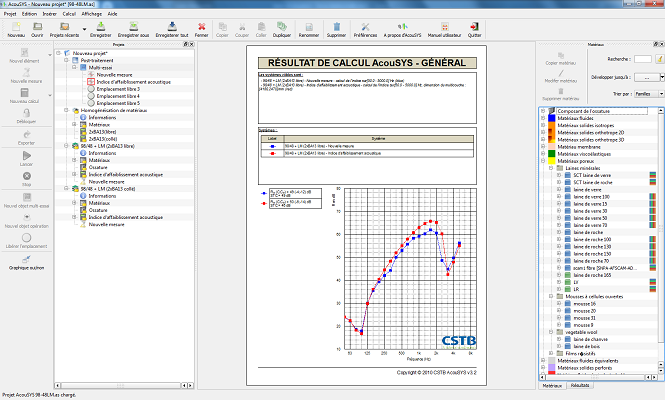The image size is (665, 400).
Task: Click the Renommer toolbar icon
Action: [x=309, y=27]
